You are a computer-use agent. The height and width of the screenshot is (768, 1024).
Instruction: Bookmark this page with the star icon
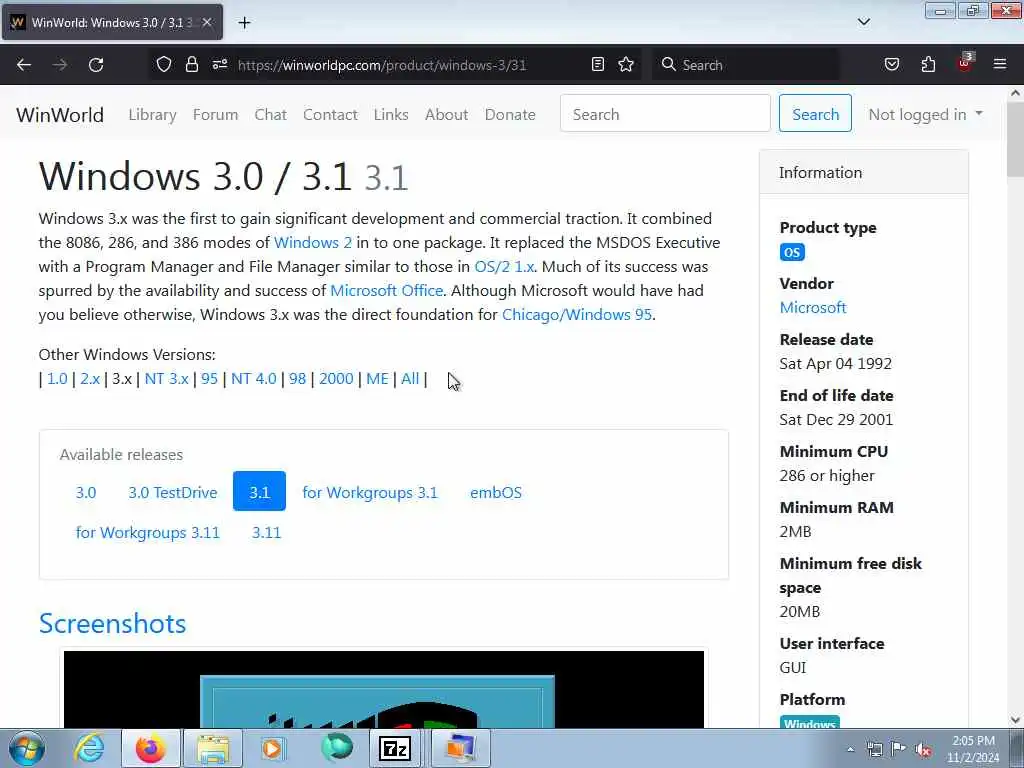tap(626, 64)
